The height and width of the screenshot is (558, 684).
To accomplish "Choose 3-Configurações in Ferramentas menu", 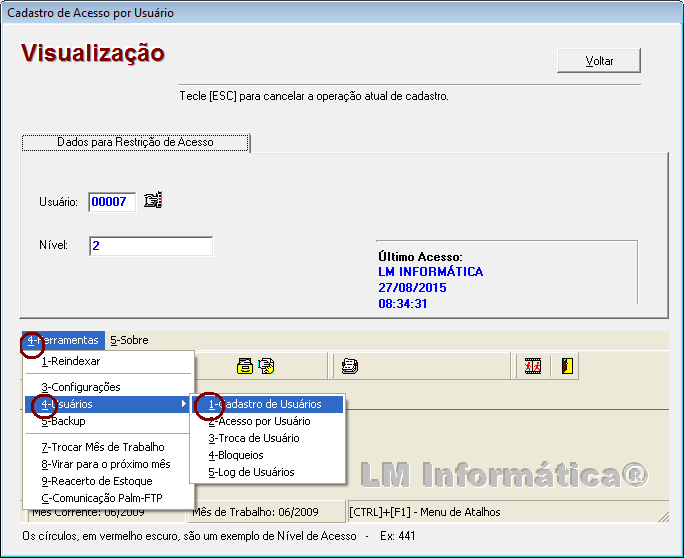I will 80,387.
